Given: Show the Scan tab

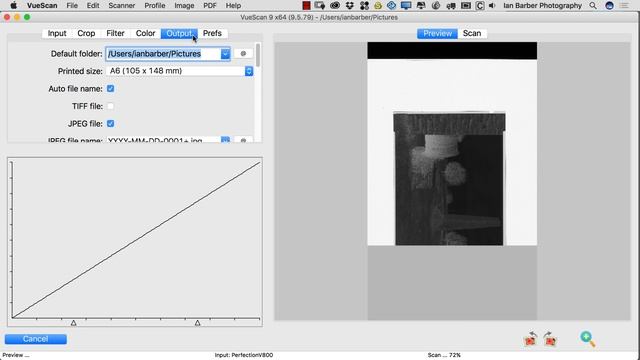Looking at the screenshot, I should (x=472, y=33).
